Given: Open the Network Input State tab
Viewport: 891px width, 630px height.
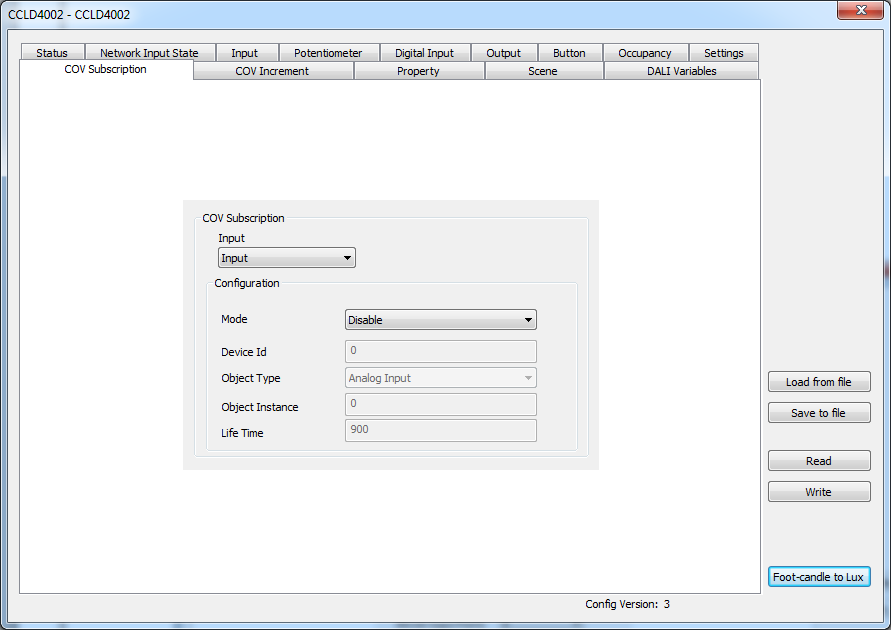Looking at the screenshot, I should (x=149, y=53).
